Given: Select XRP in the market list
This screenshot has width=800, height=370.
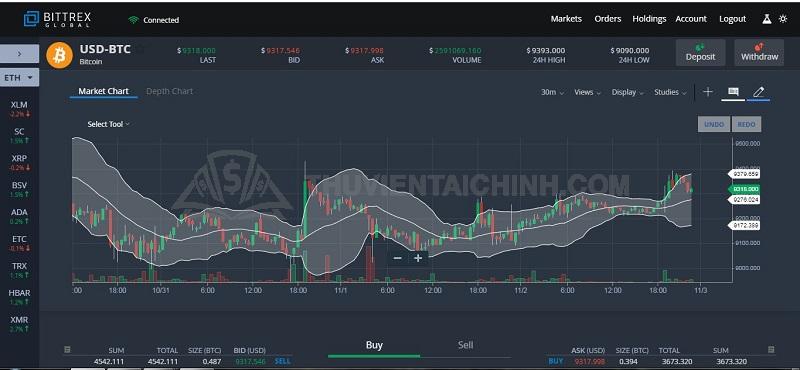Looking at the screenshot, I should 19,162.
